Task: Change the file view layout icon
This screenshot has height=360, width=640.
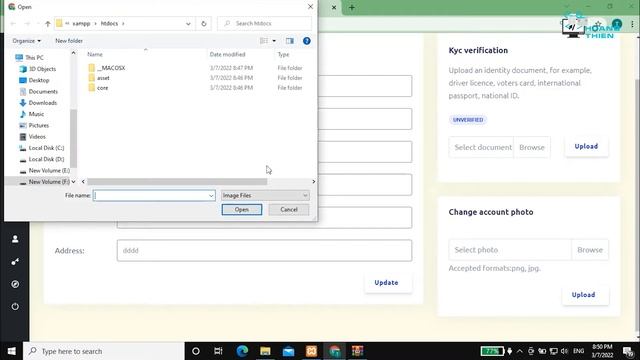Action: 264,41
